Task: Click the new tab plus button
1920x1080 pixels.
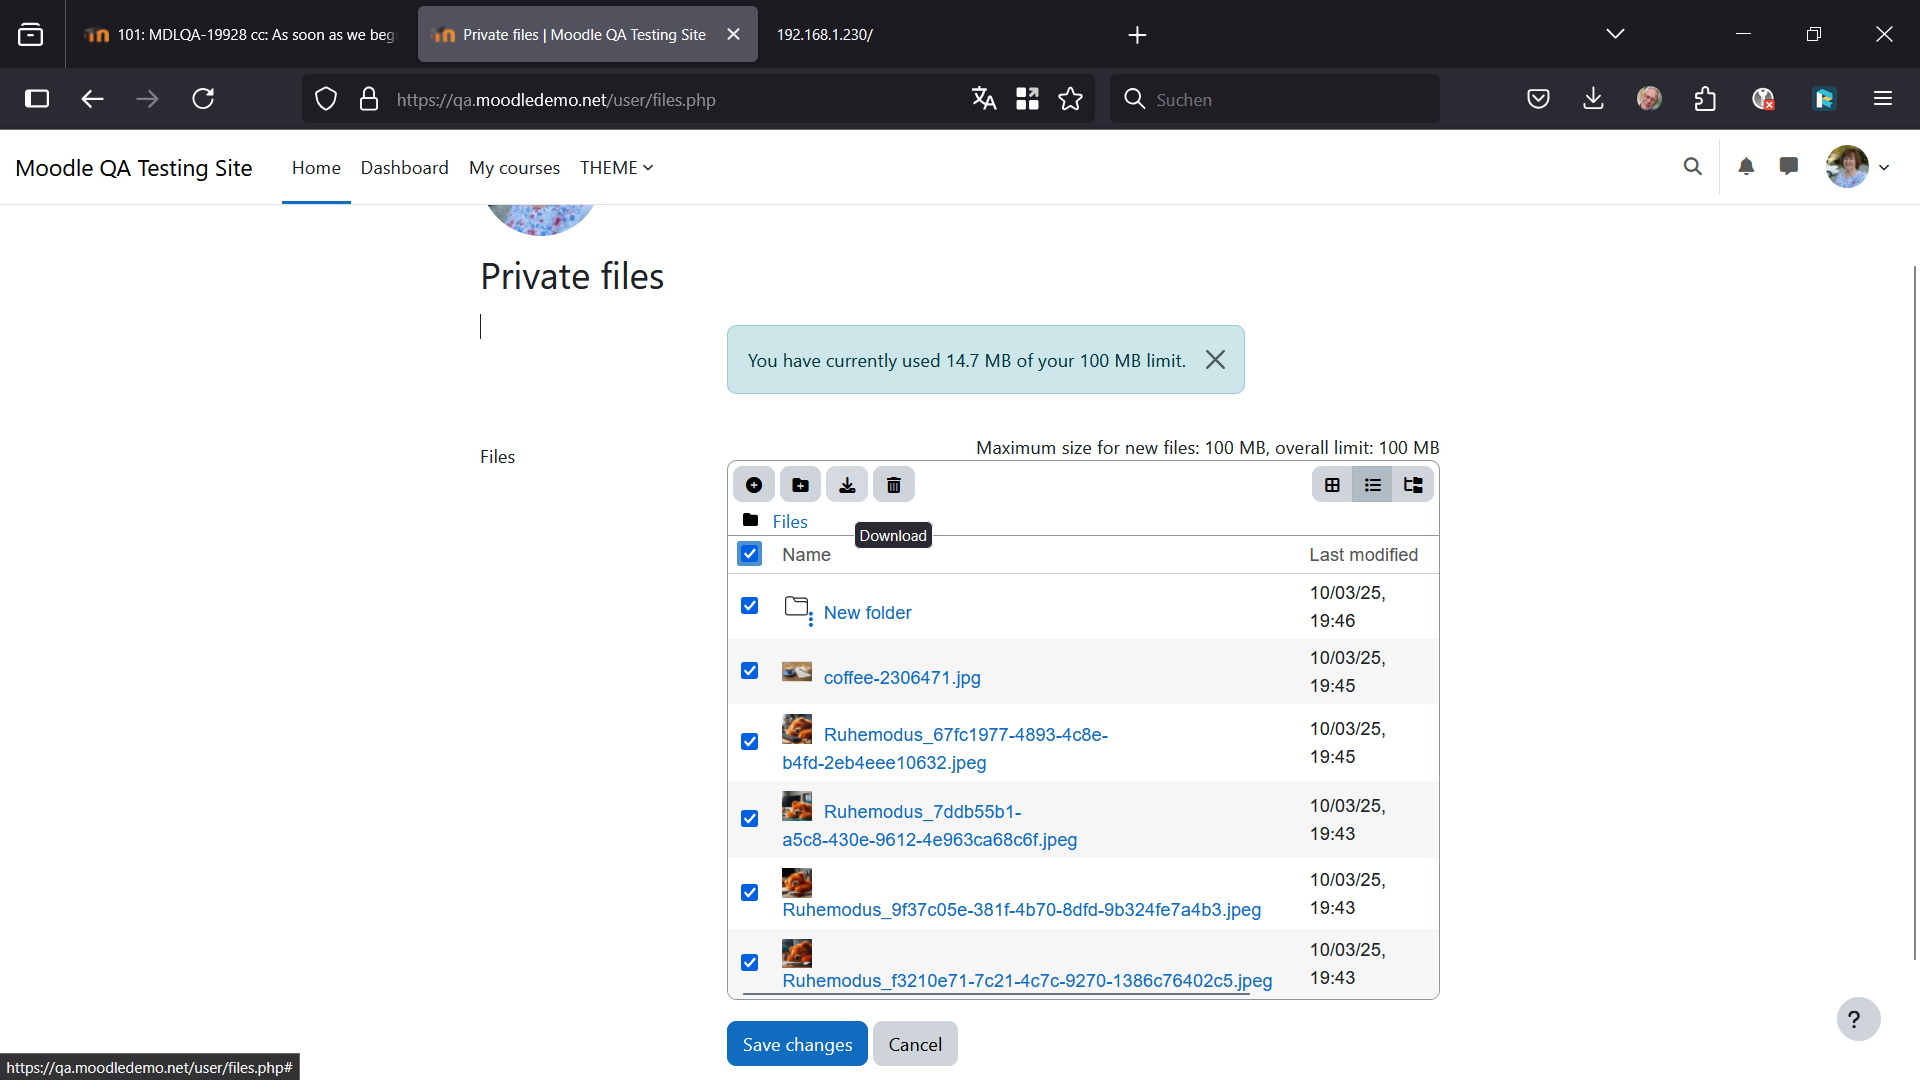Action: click(1137, 35)
